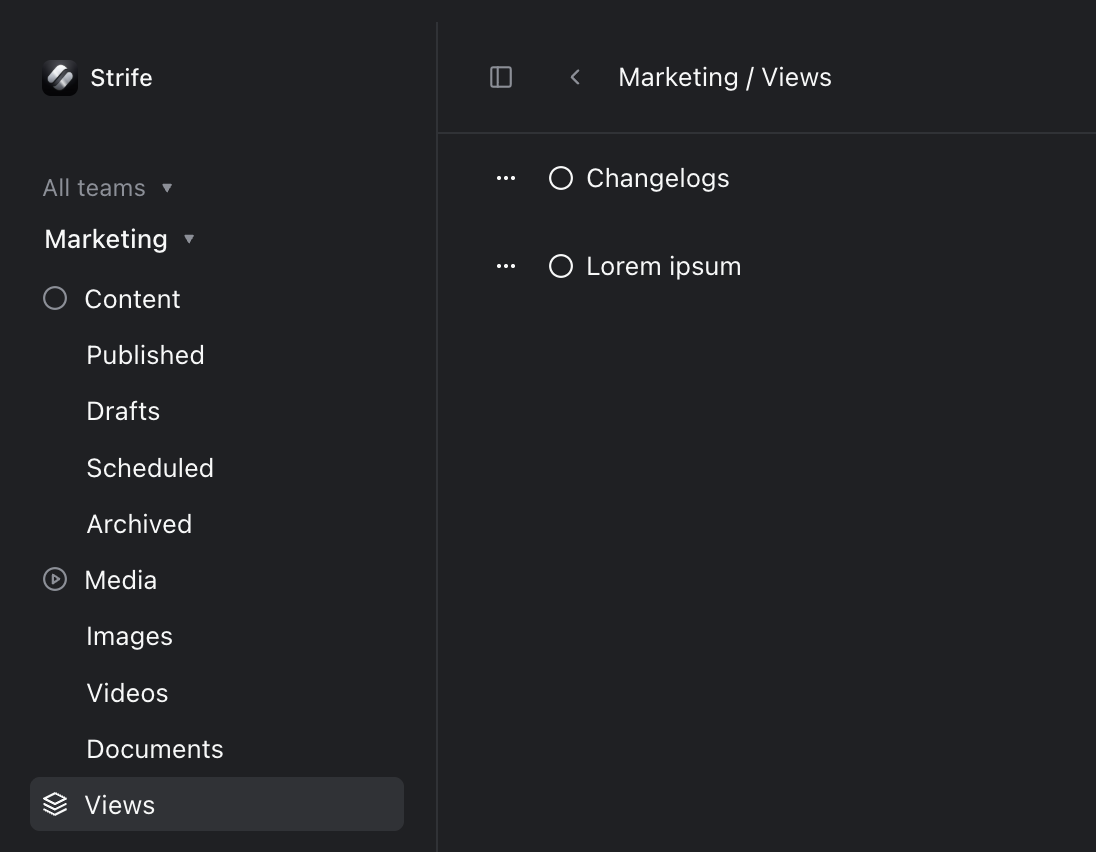Click the circle icon beside Lorem ipsum

pos(561,266)
